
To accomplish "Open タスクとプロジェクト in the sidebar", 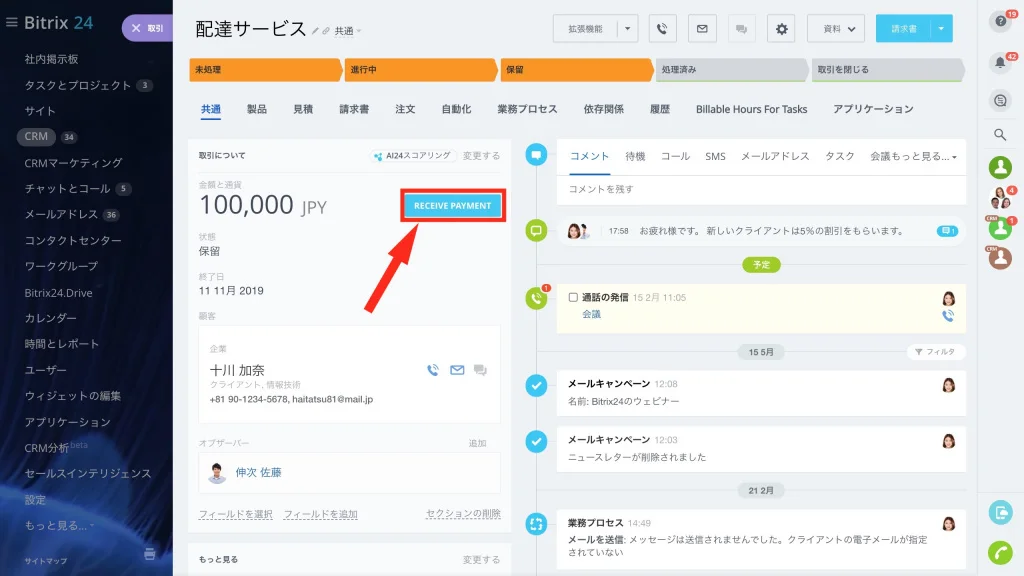I will (x=78, y=85).
